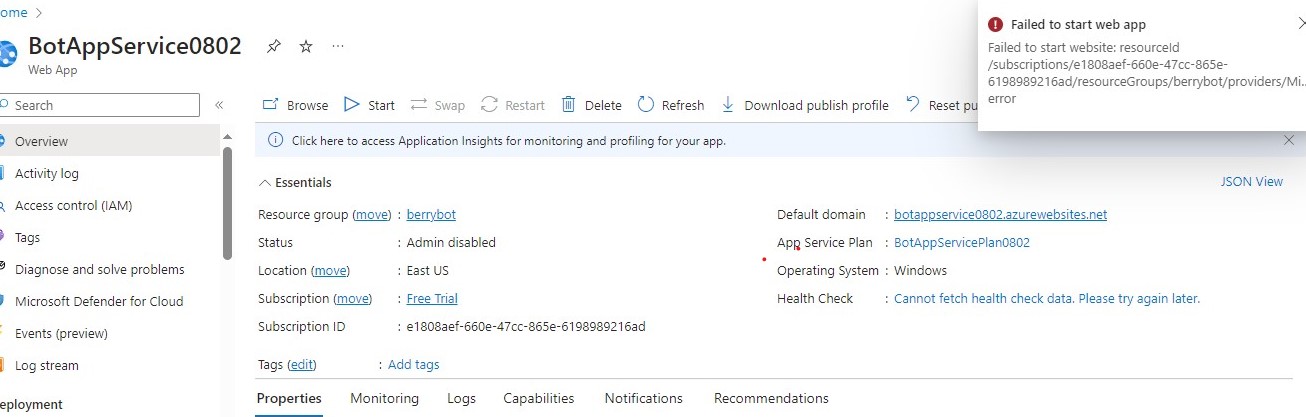Image resolution: width=1306 pixels, height=417 pixels.
Task: Switch to the Properties tab
Action: [289, 398]
